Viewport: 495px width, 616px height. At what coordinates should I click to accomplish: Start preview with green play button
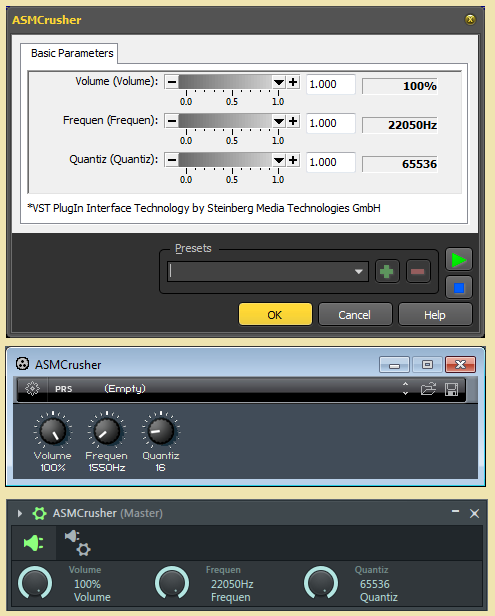coord(458,260)
